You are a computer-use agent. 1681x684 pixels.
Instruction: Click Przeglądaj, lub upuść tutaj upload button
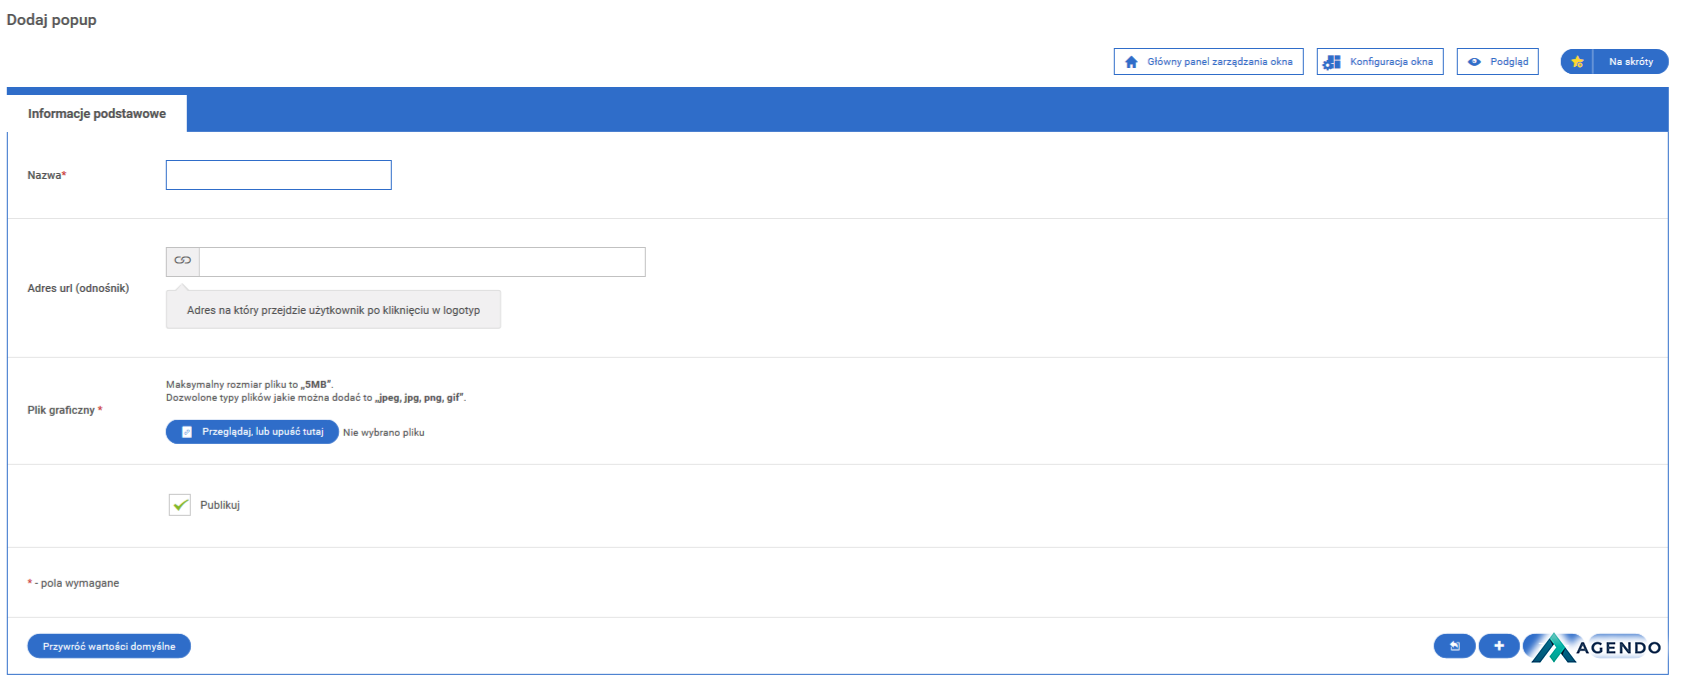[x=252, y=432]
